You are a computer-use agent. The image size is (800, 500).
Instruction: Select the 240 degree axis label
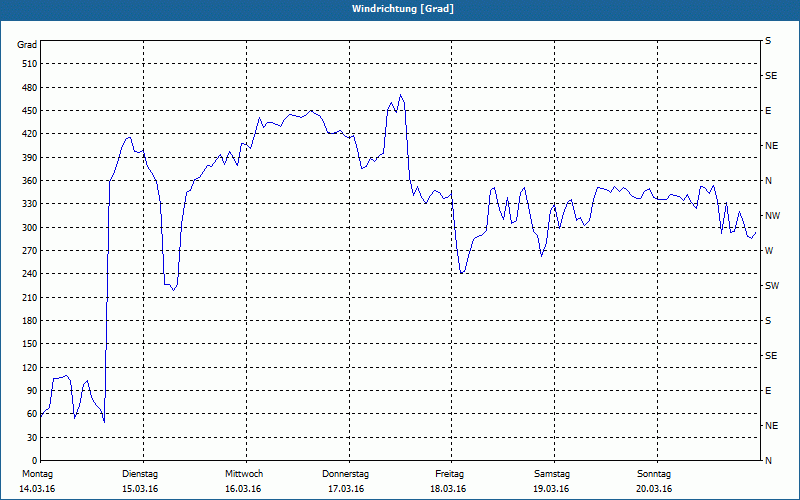(x=29, y=274)
